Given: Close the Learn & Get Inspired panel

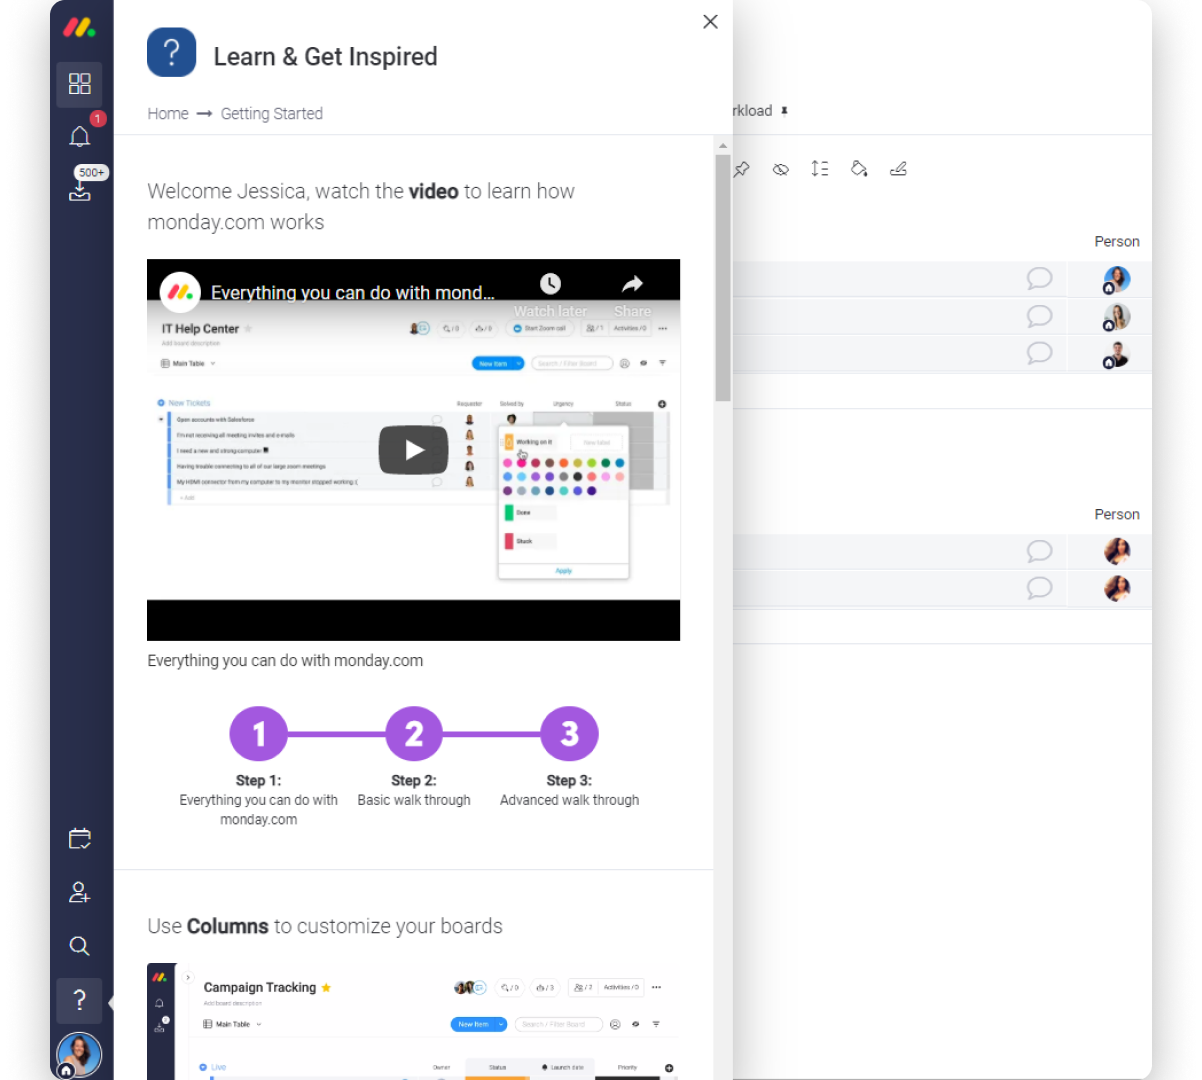Looking at the screenshot, I should tap(710, 22).
